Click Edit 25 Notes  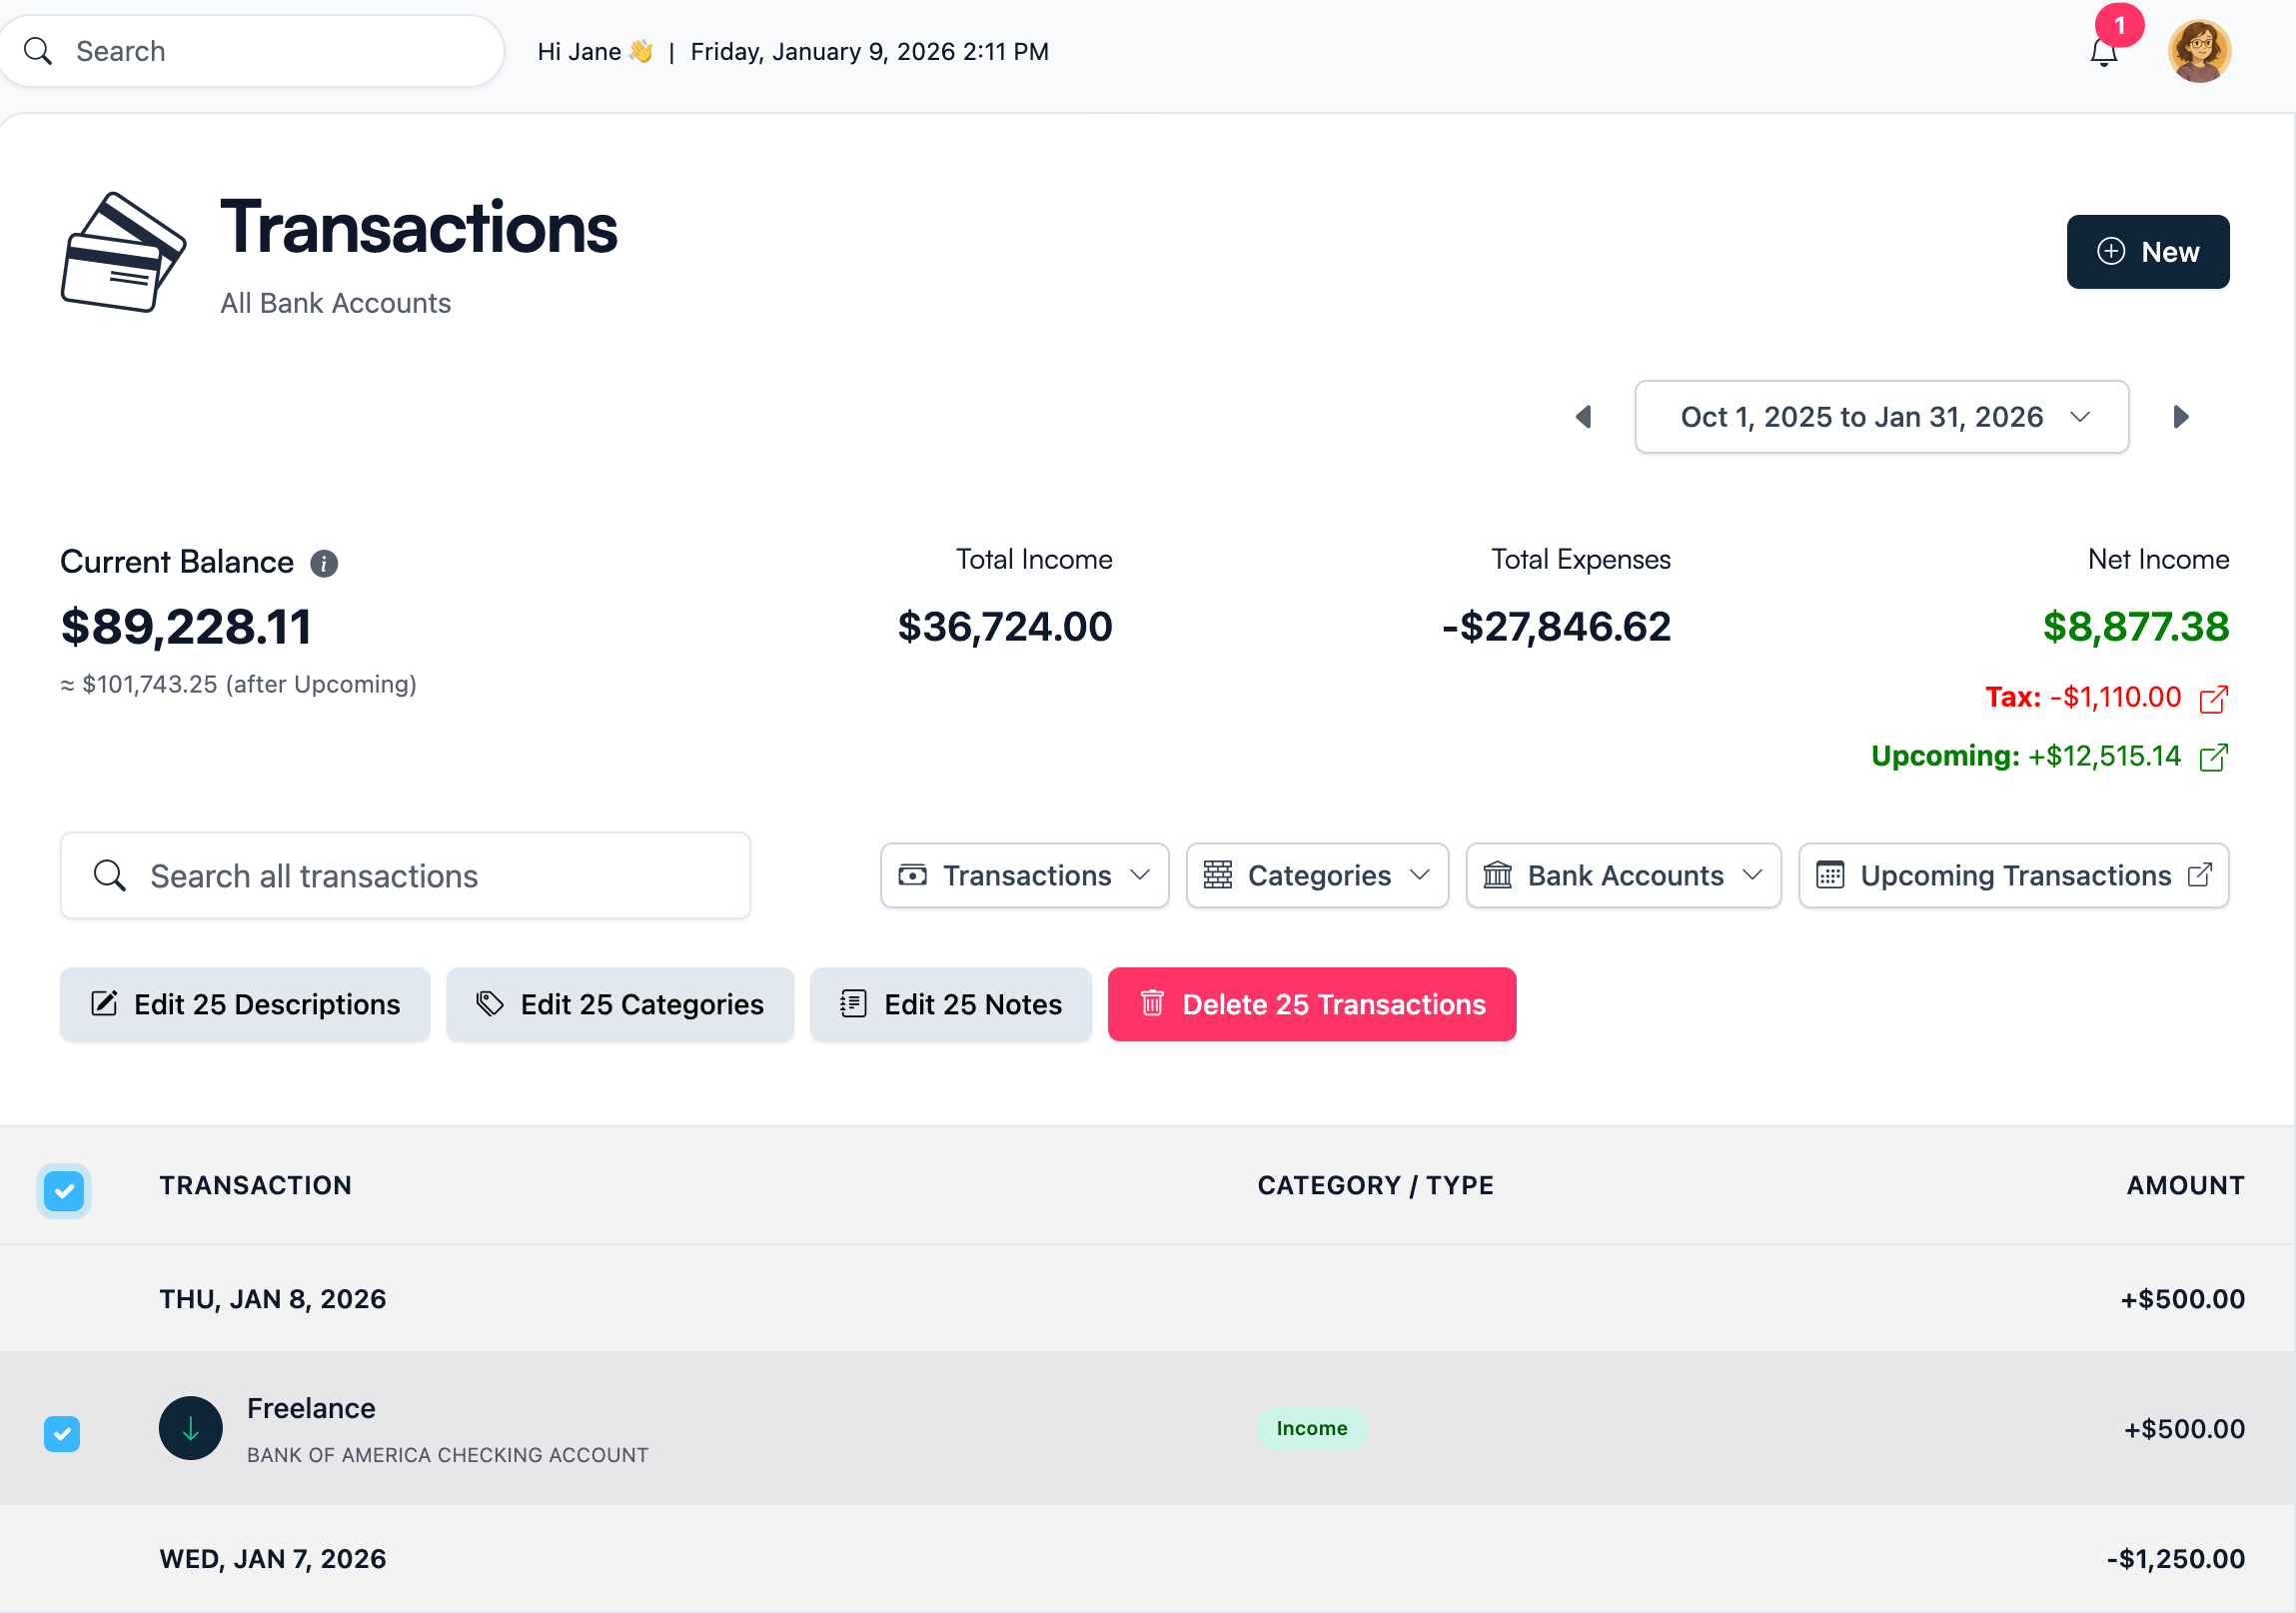point(951,1004)
